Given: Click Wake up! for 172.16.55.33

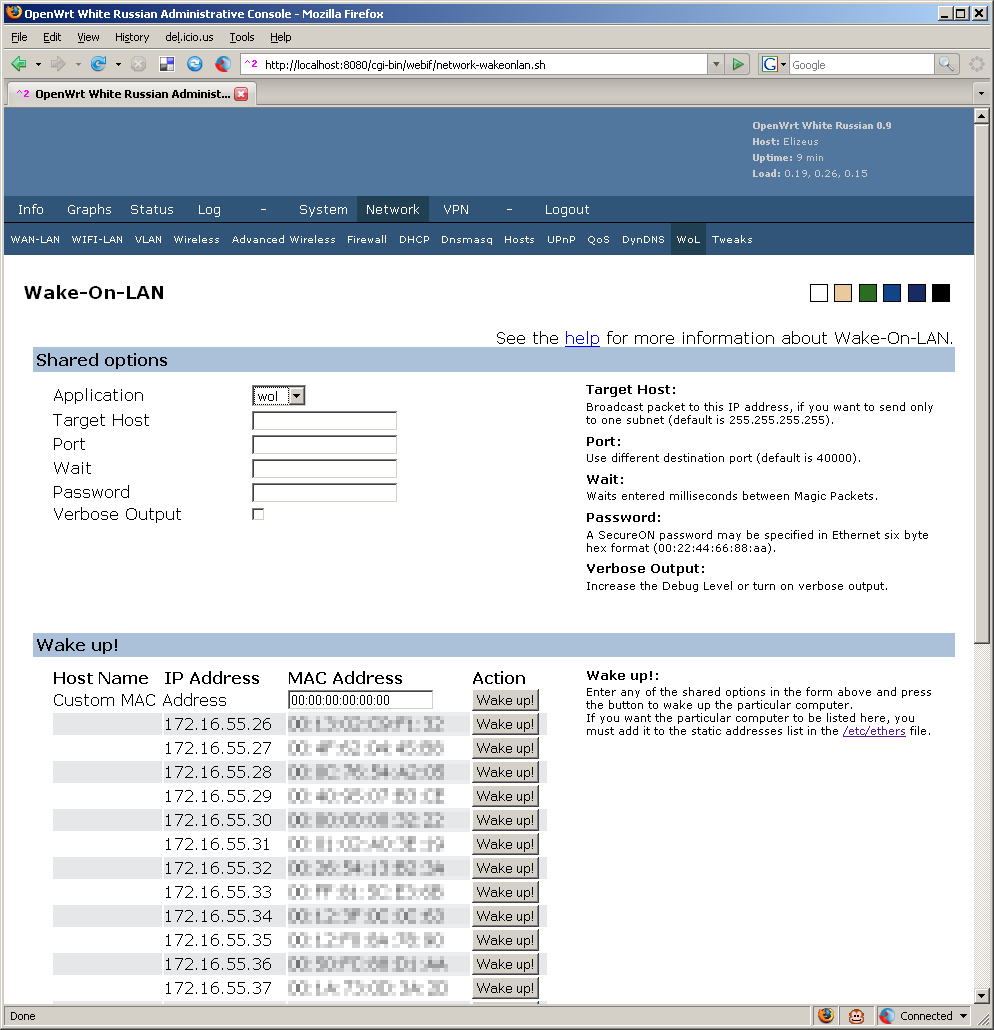Looking at the screenshot, I should (505, 892).
